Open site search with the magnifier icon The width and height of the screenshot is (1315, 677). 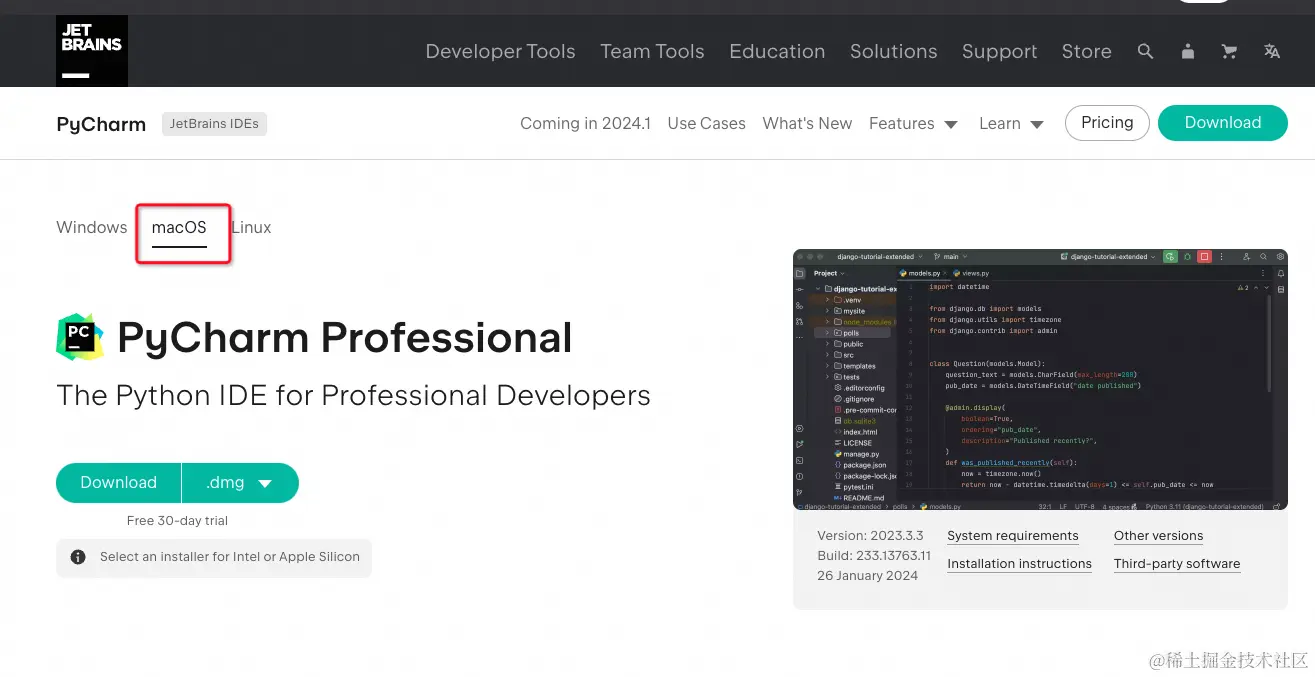tap(1145, 51)
